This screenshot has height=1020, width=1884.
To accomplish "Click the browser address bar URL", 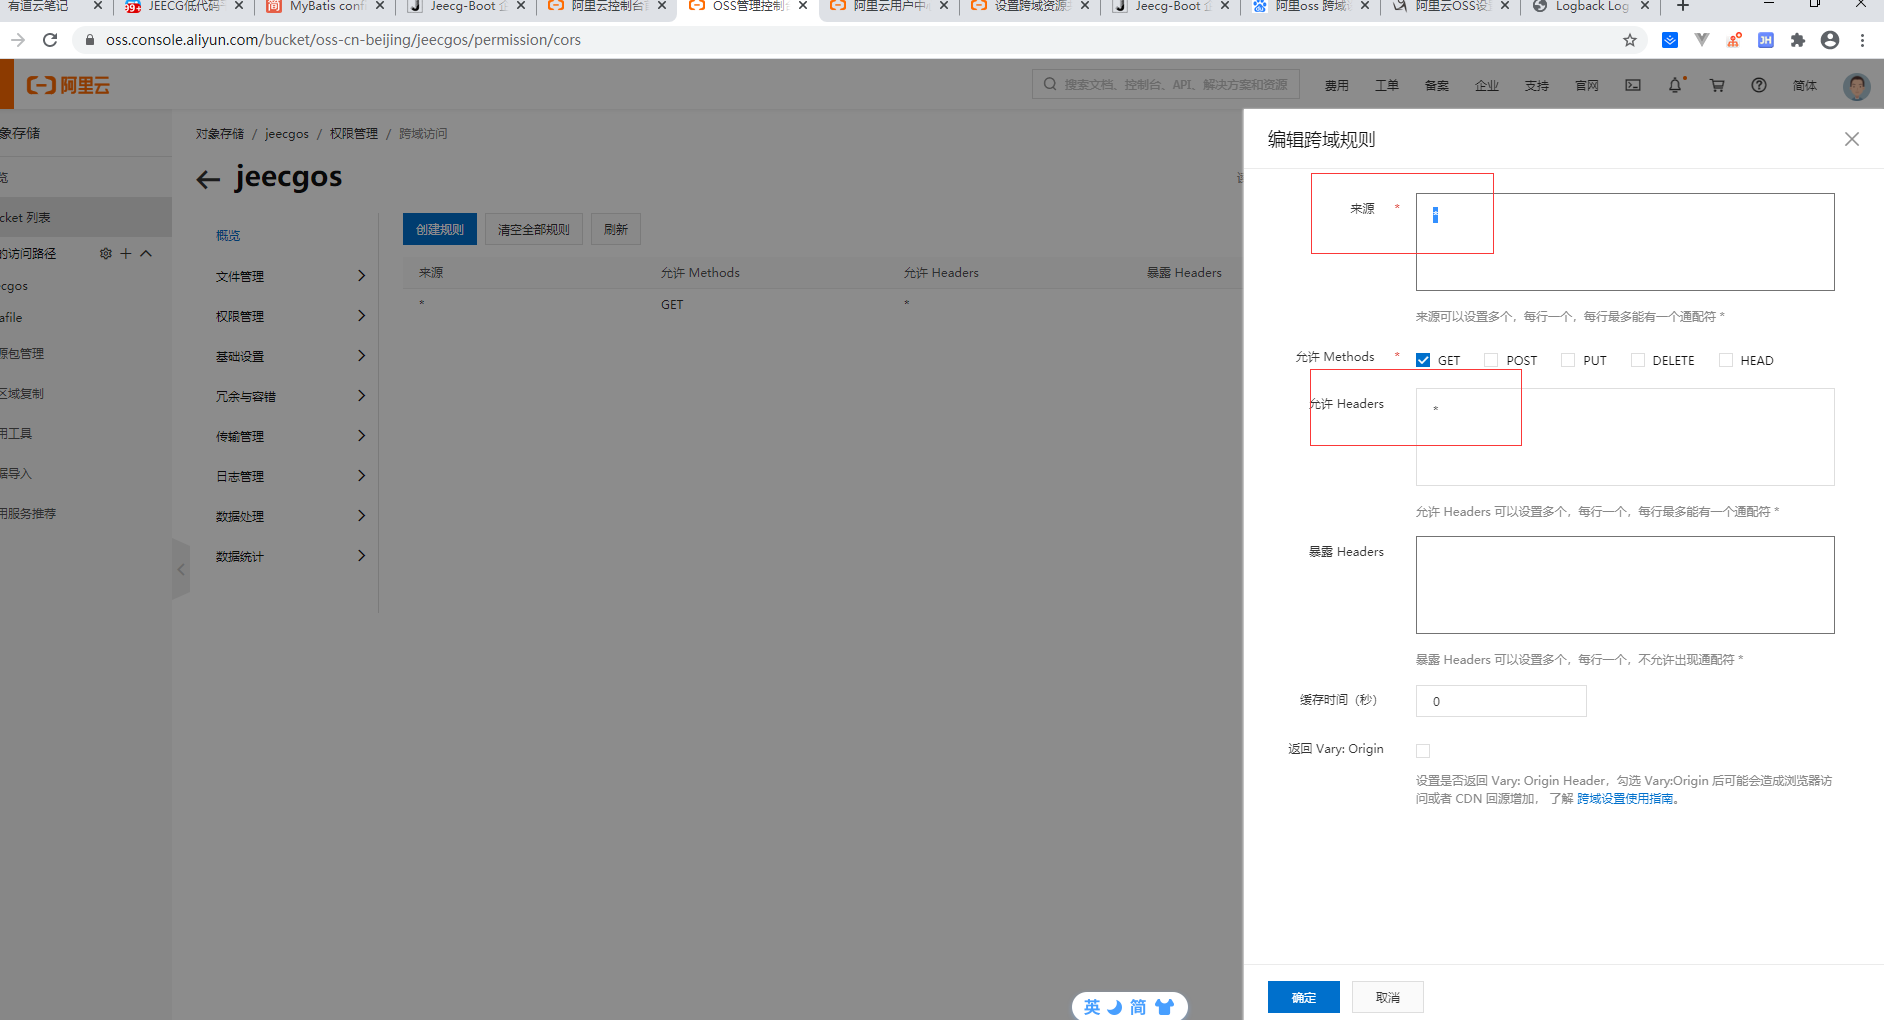I will pos(343,40).
